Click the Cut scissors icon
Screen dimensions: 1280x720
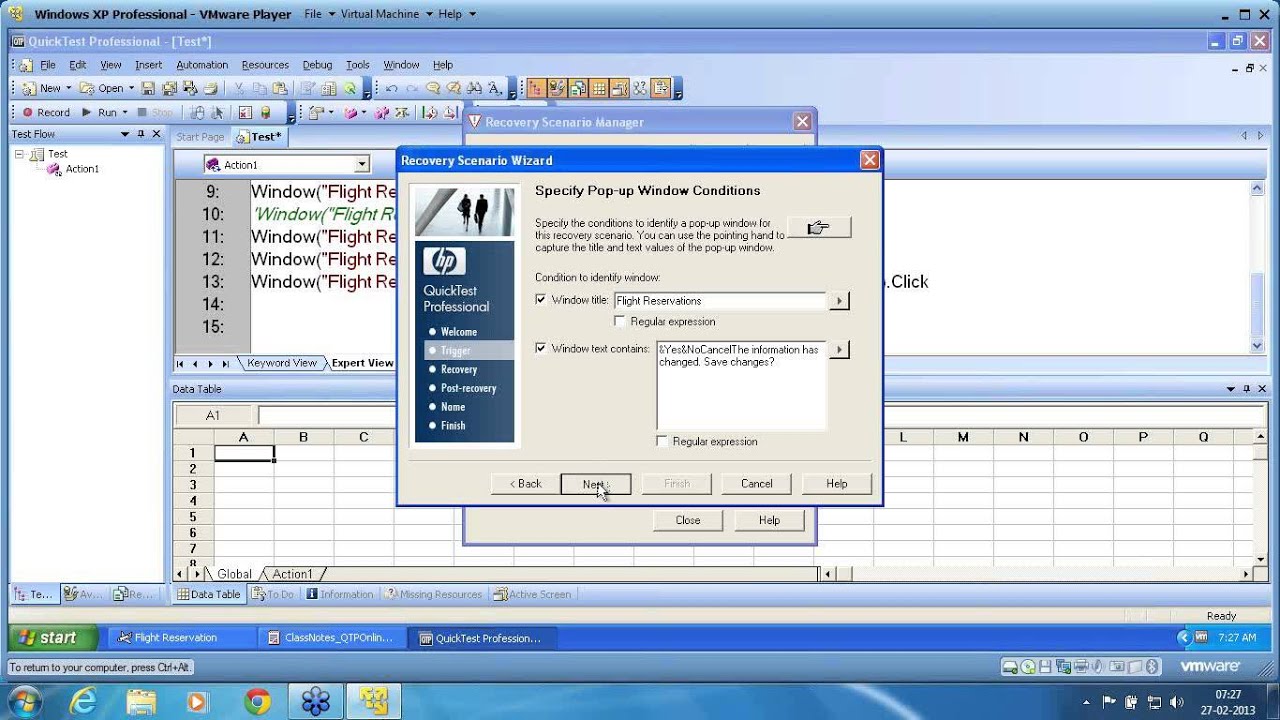pos(239,88)
